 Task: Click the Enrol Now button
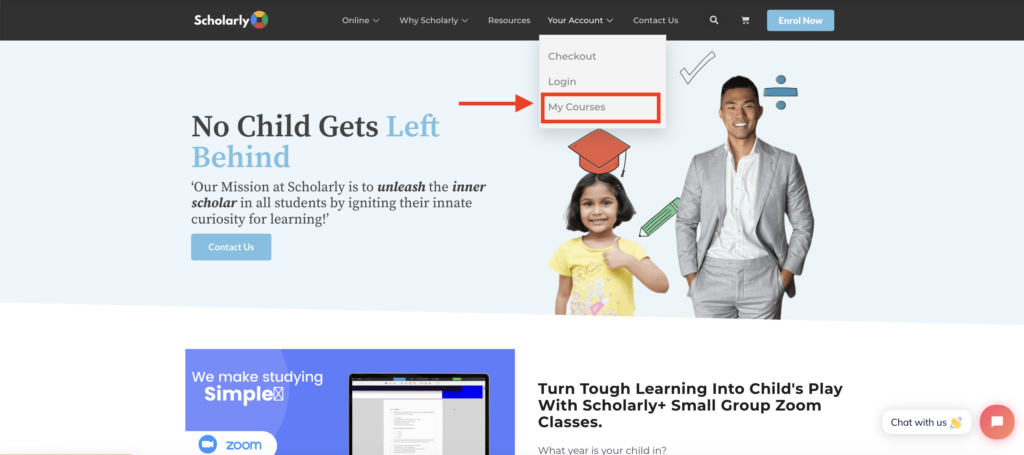point(800,20)
